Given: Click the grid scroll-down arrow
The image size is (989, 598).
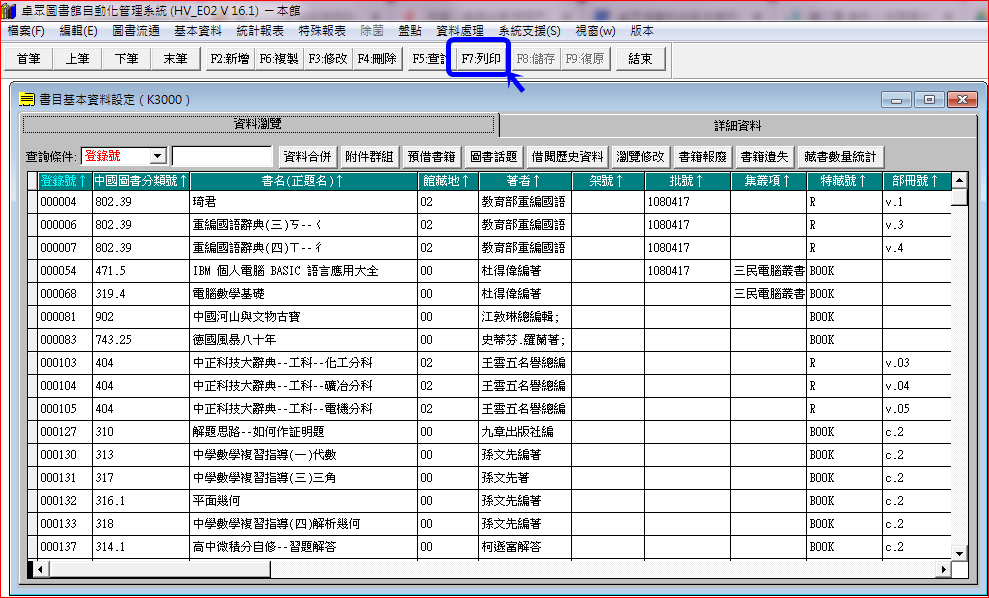Looking at the screenshot, I should click(x=959, y=553).
